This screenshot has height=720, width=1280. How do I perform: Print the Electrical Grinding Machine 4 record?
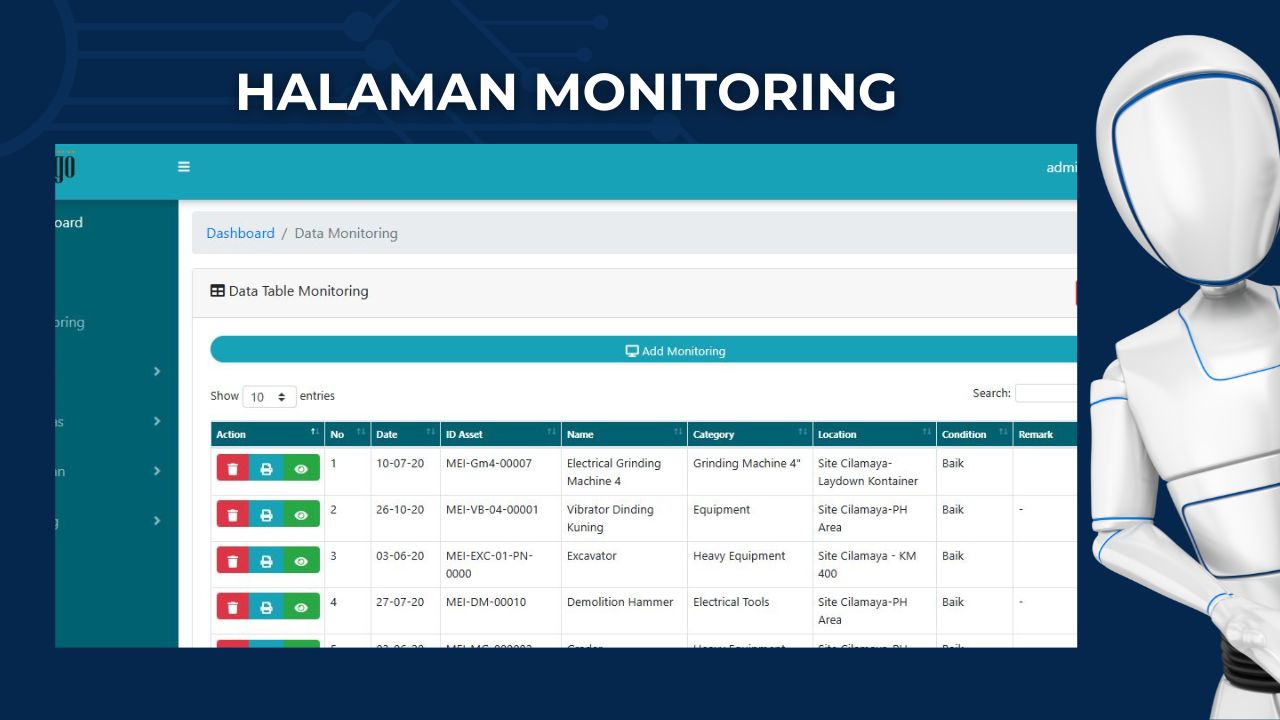pyautogui.click(x=266, y=468)
